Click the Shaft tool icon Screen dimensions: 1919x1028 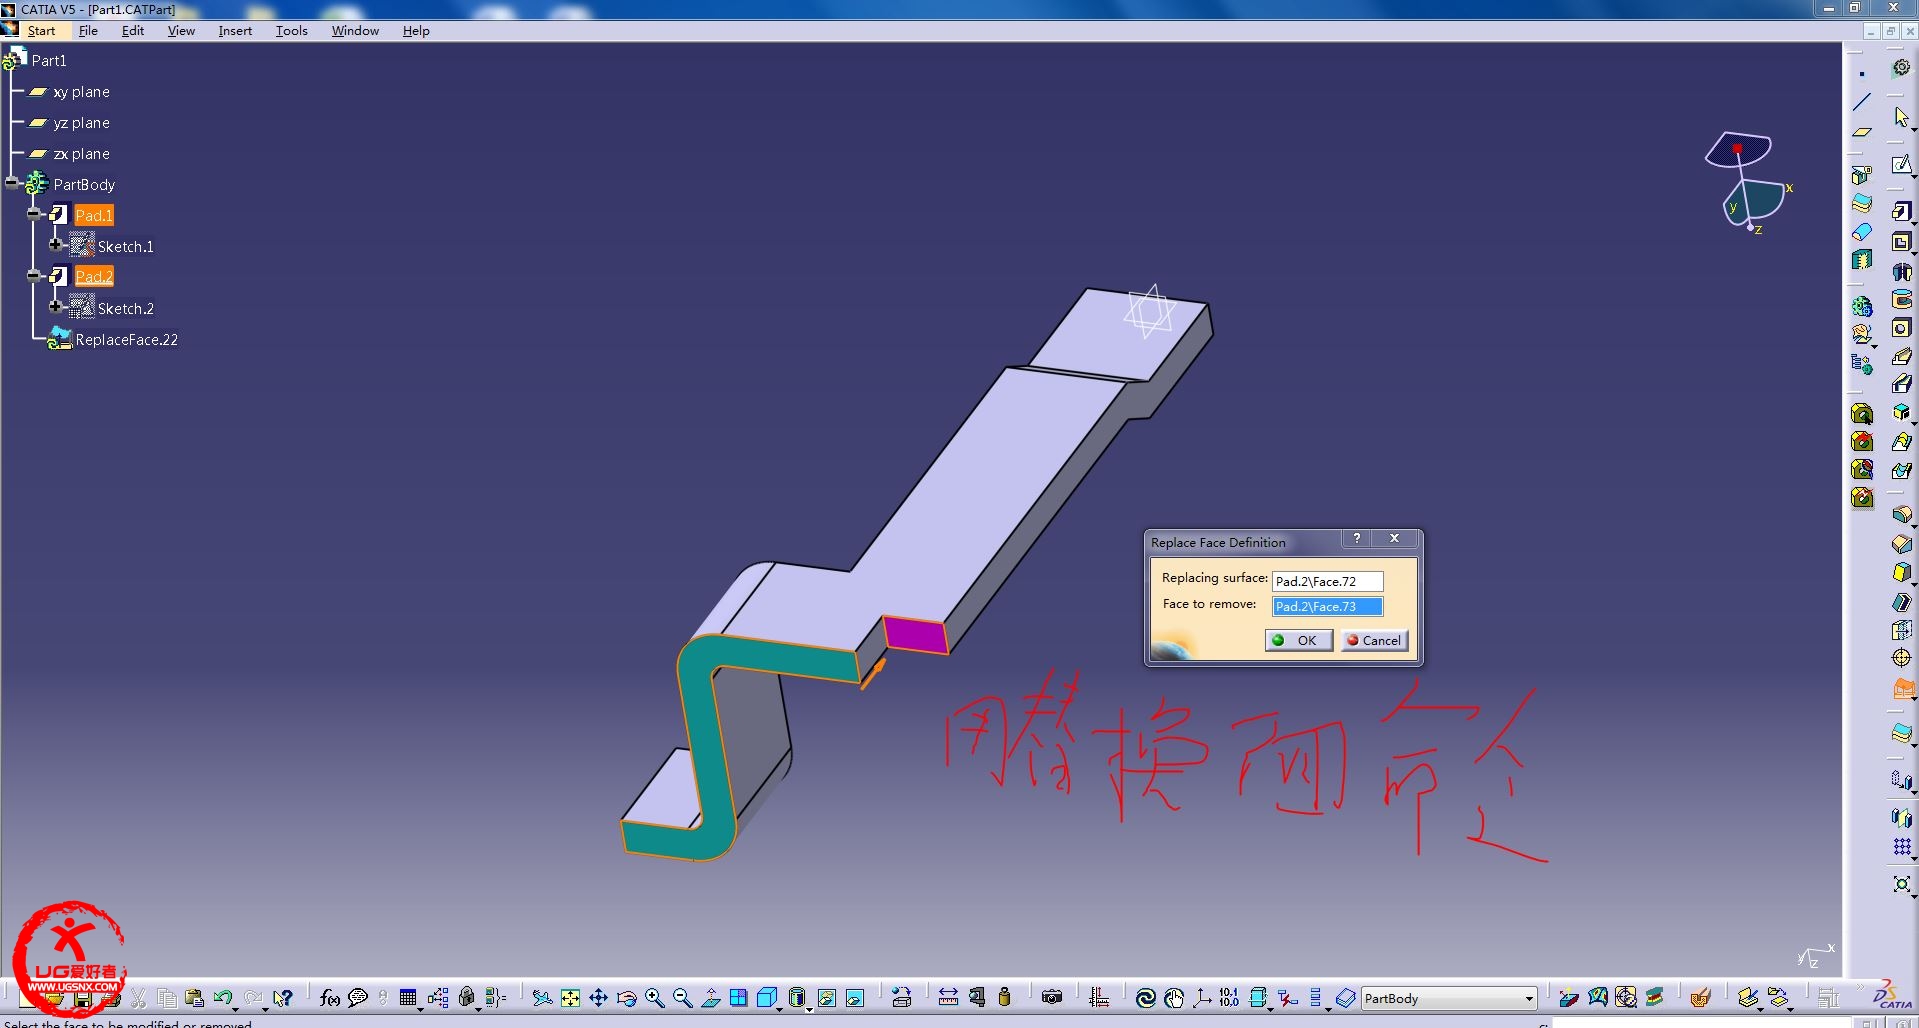tap(1901, 272)
